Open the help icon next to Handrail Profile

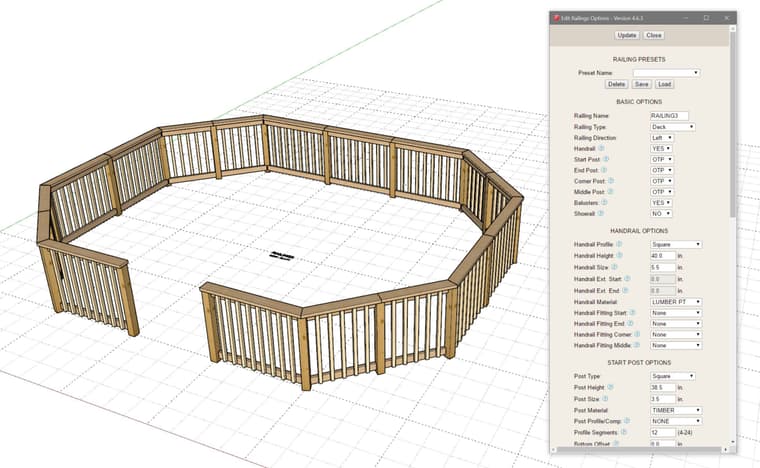pos(619,244)
